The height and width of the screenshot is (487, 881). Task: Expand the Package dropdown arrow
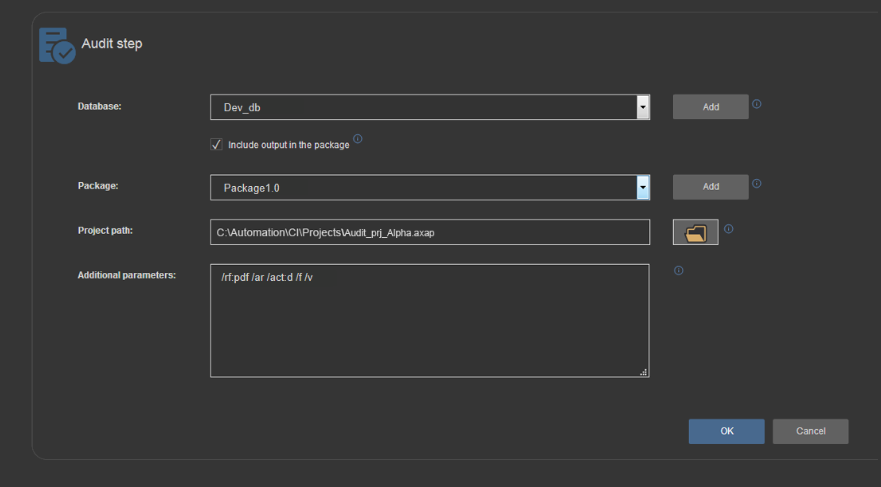pyautogui.click(x=643, y=188)
